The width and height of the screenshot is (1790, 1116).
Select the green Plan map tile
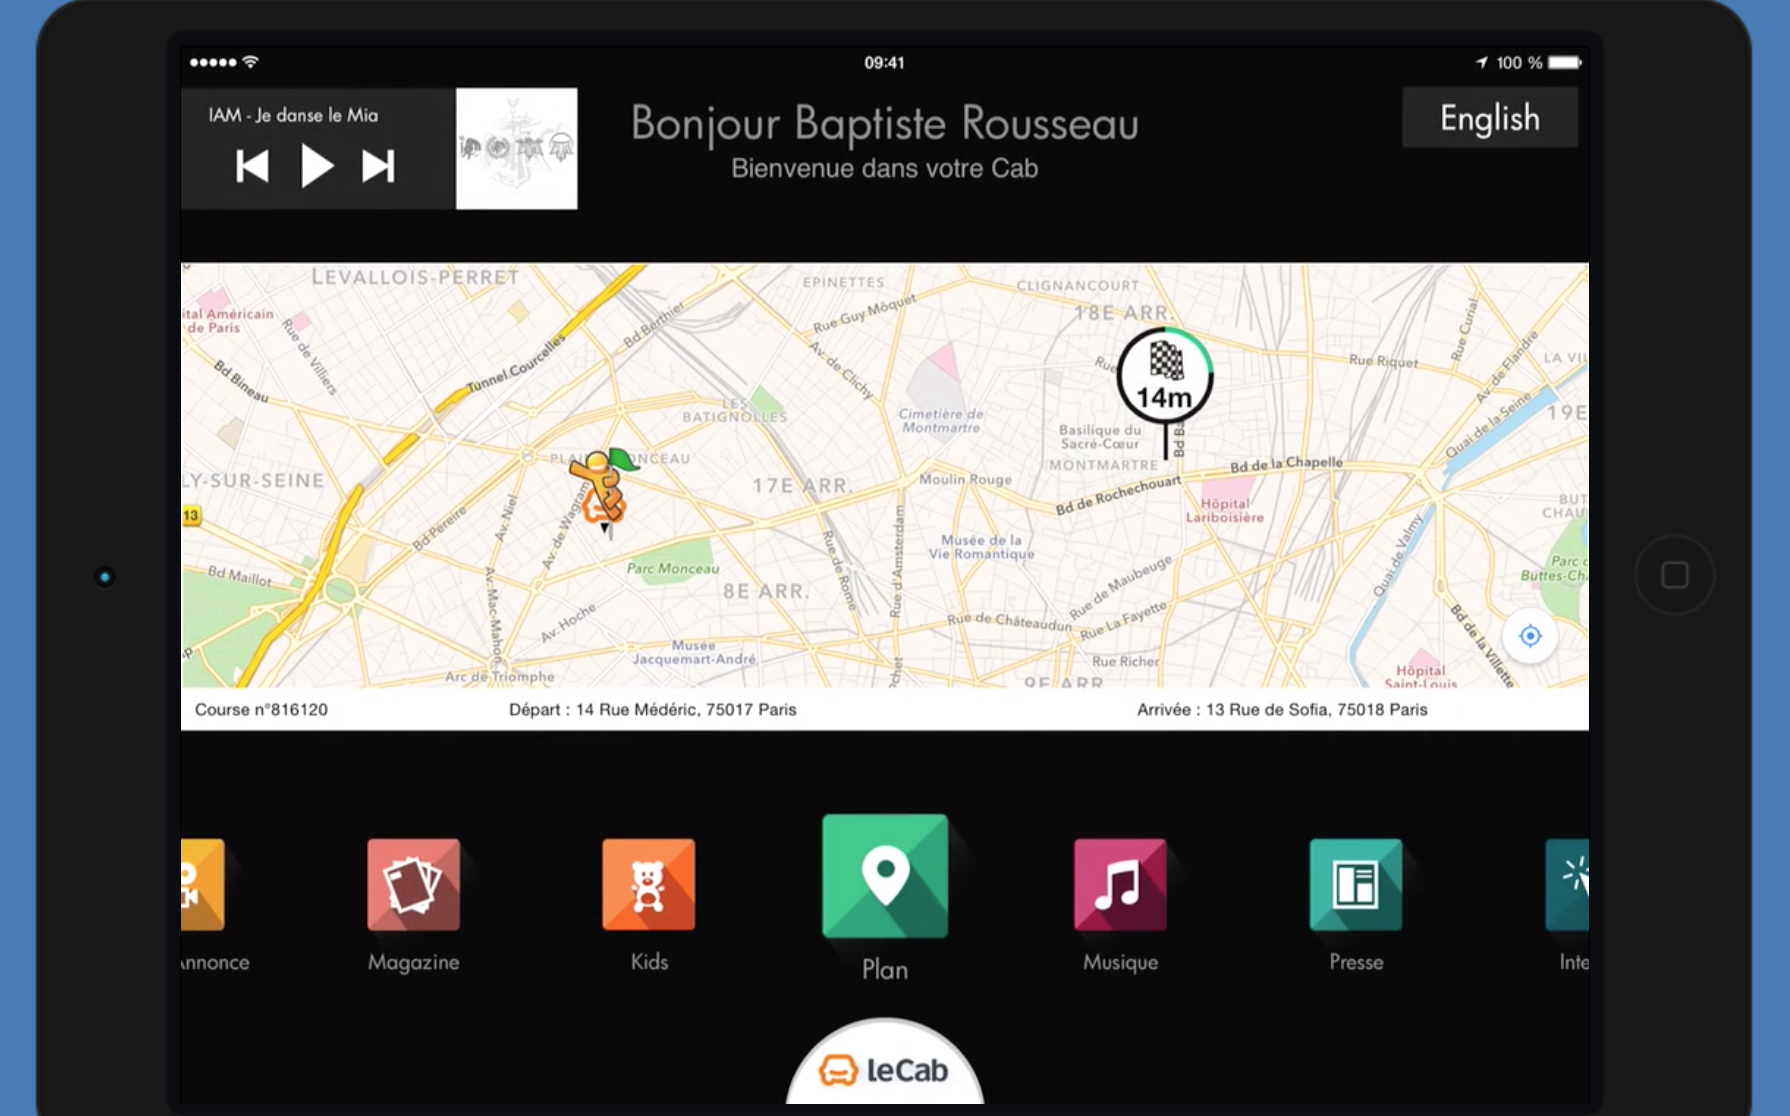[885, 876]
